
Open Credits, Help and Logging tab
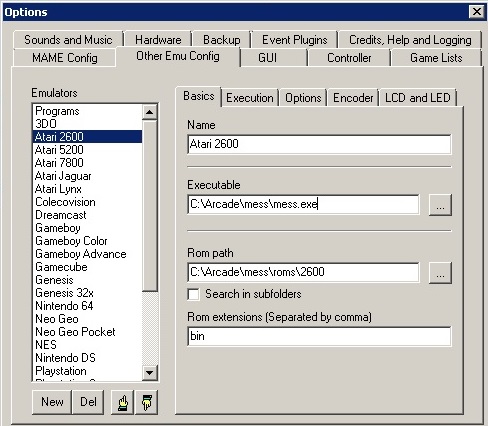tap(410, 40)
